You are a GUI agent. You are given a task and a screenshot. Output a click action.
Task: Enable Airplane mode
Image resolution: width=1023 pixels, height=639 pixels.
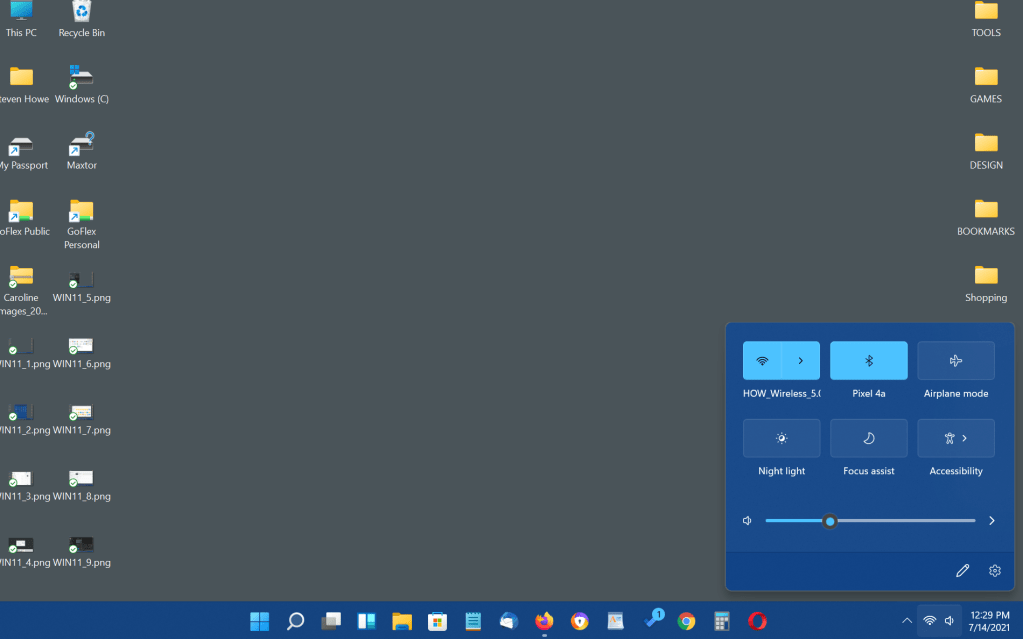coord(956,361)
